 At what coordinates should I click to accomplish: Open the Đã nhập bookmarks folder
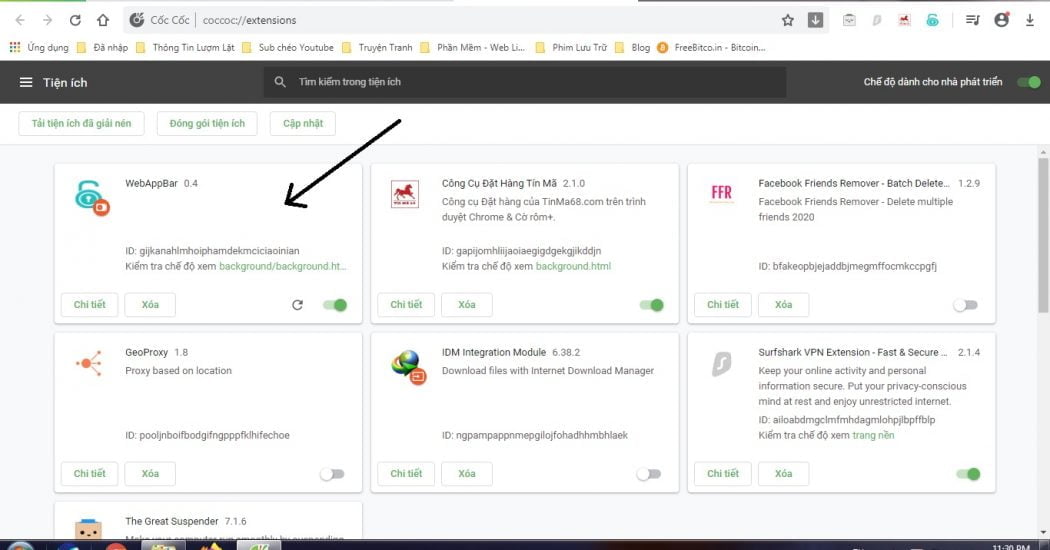click(102, 48)
